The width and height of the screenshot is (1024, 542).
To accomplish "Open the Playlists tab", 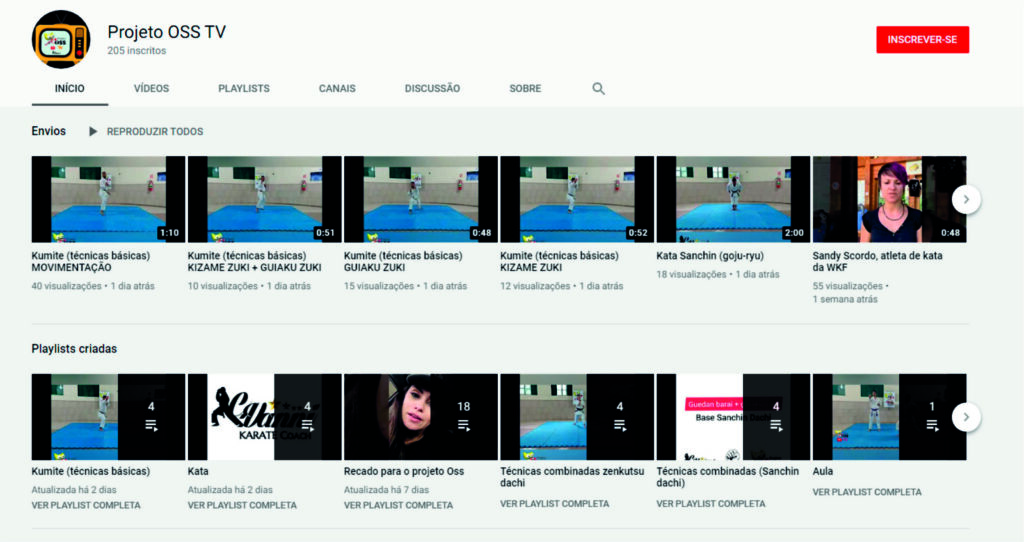I will pyautogui.click(x=244, y=88).
